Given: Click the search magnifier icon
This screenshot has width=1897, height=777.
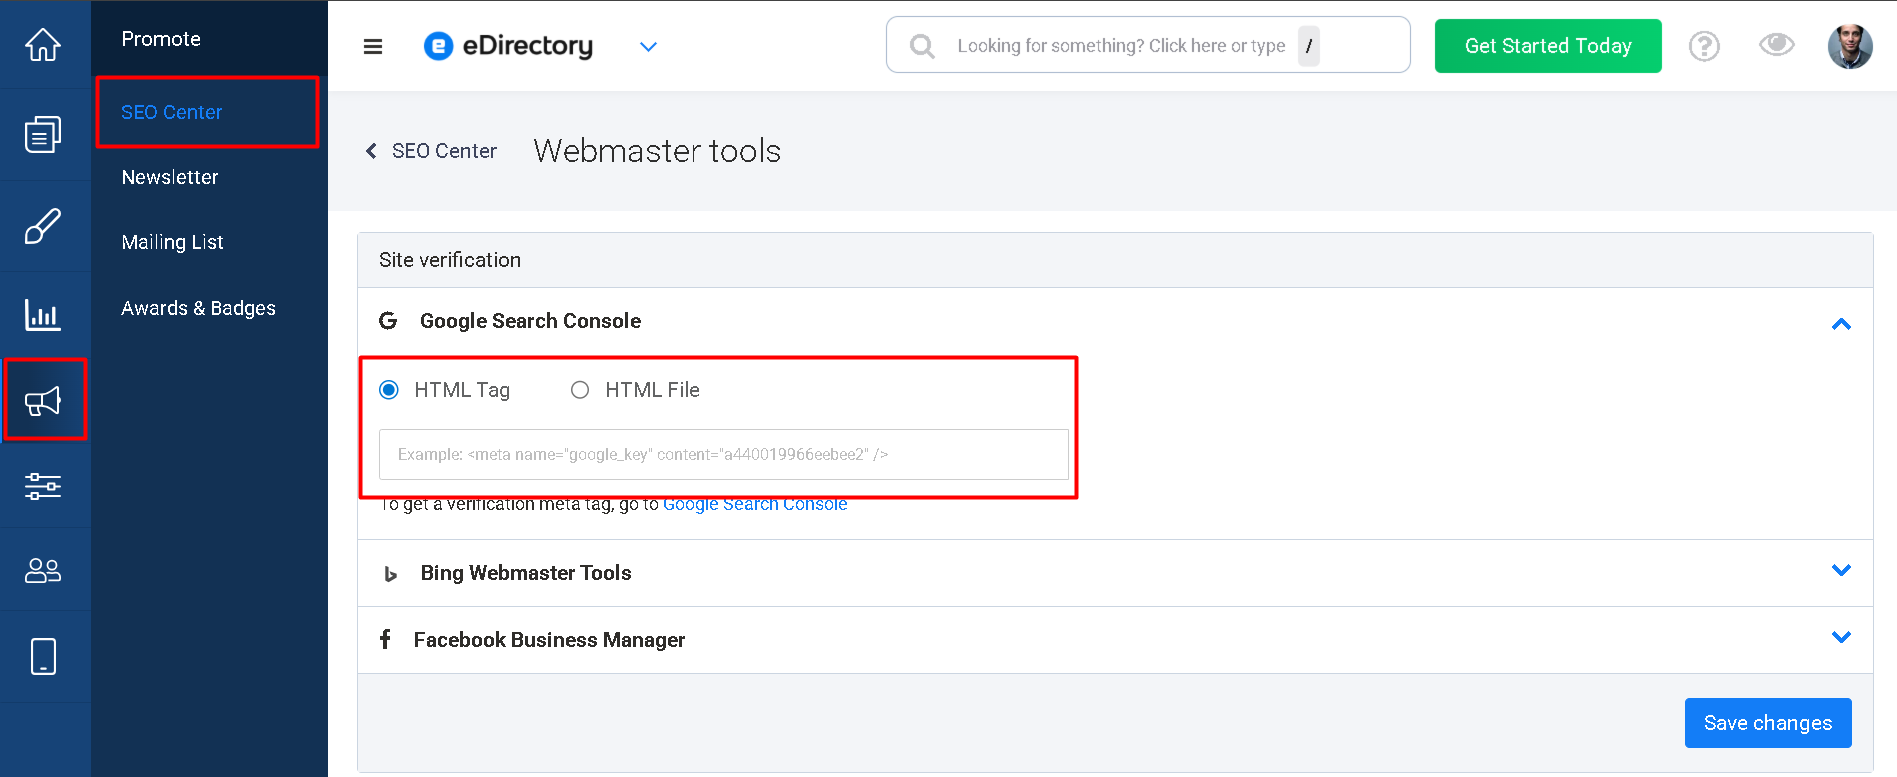Looking at the screenshot, I should pos(922,46).
